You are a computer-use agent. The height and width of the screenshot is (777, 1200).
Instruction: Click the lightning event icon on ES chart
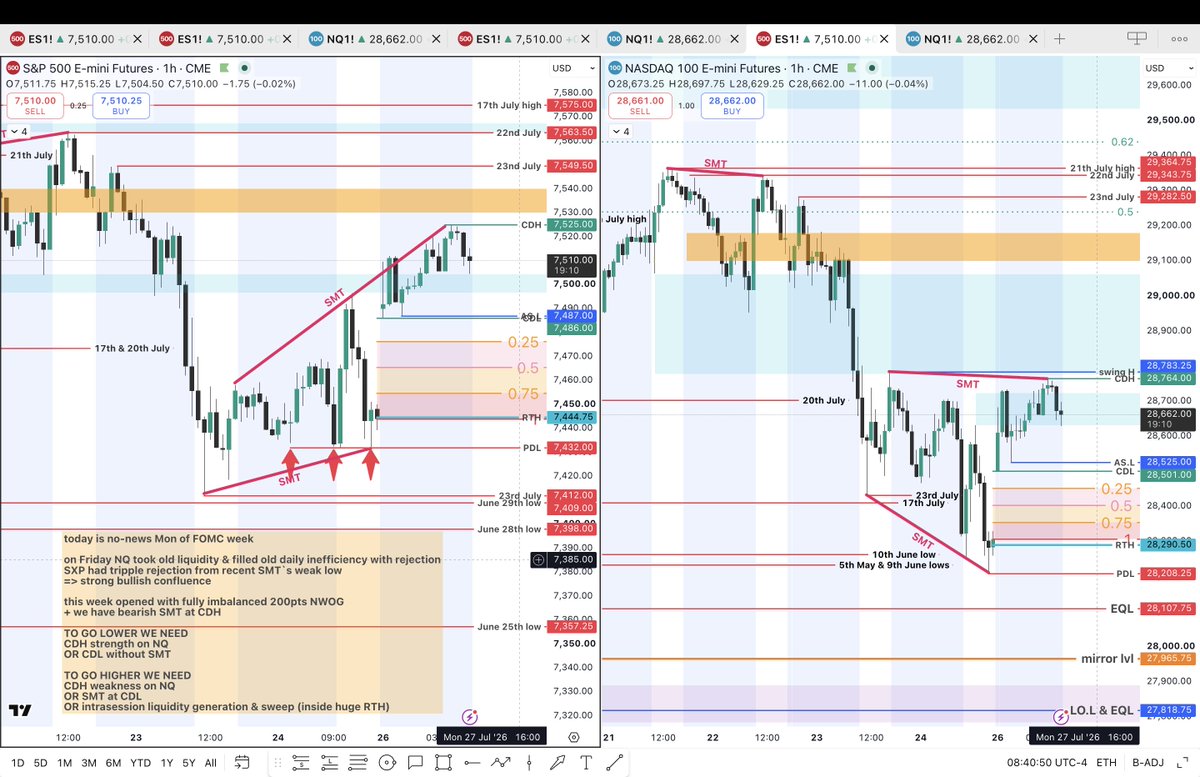click(x=469, y=716)
